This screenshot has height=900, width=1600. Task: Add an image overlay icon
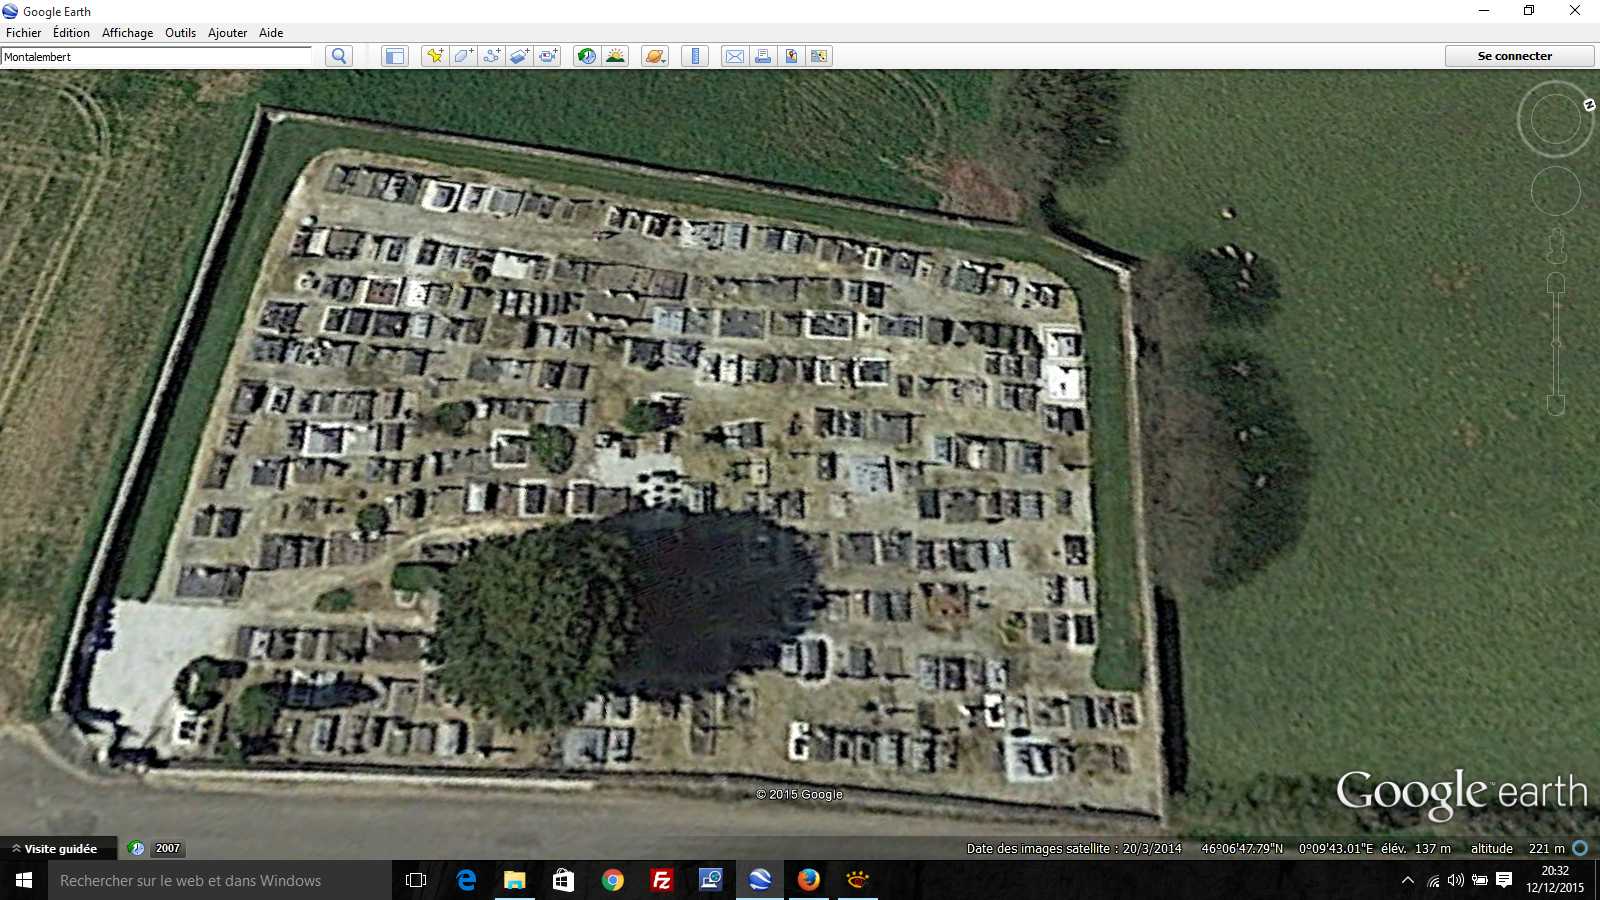(519, 56)
